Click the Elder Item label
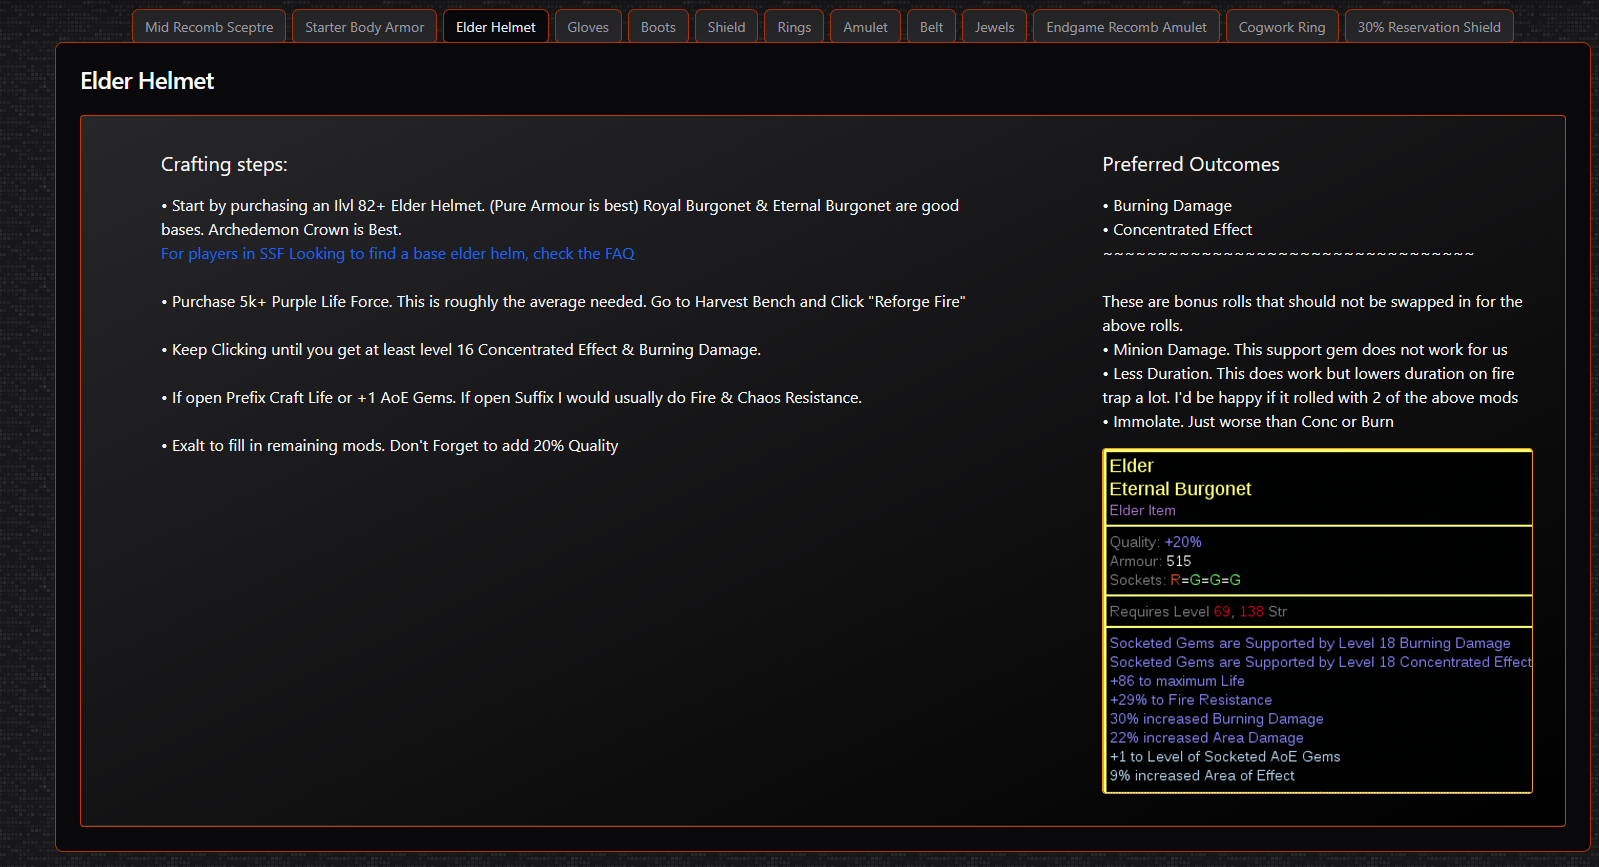 coord(1142,511)
